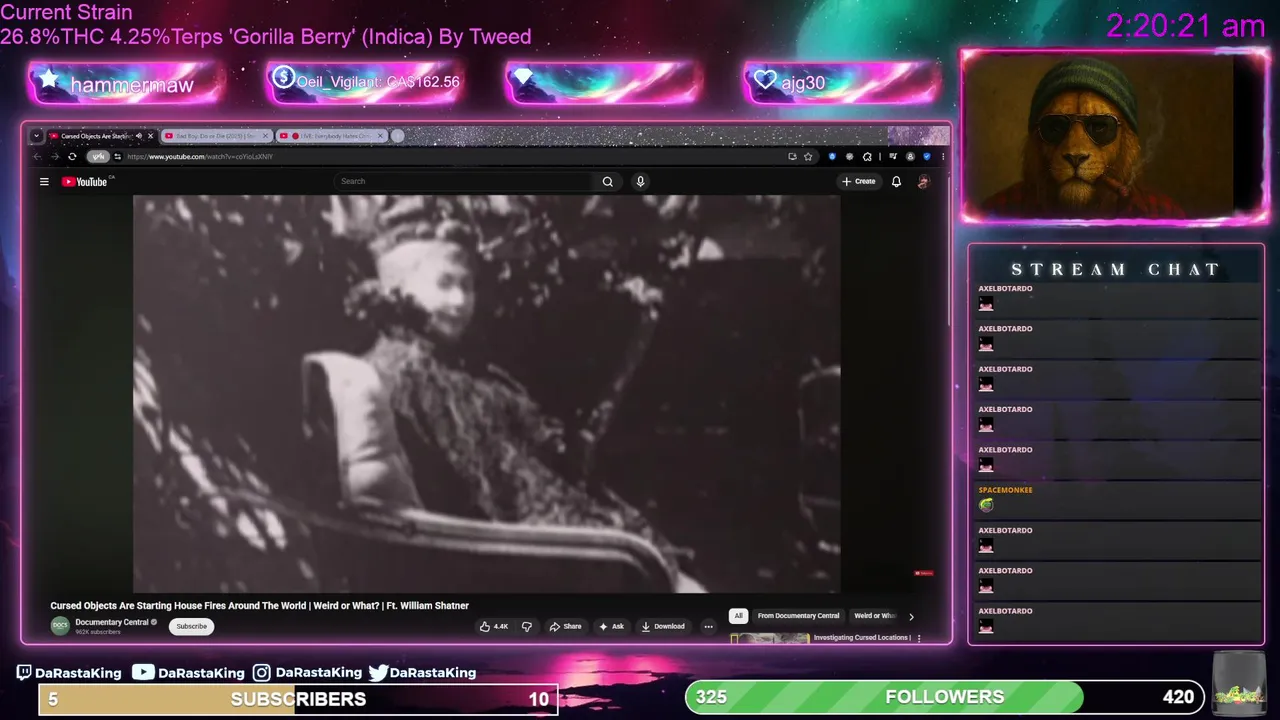Click the Ask button under the video

click(x=611, y=626)
